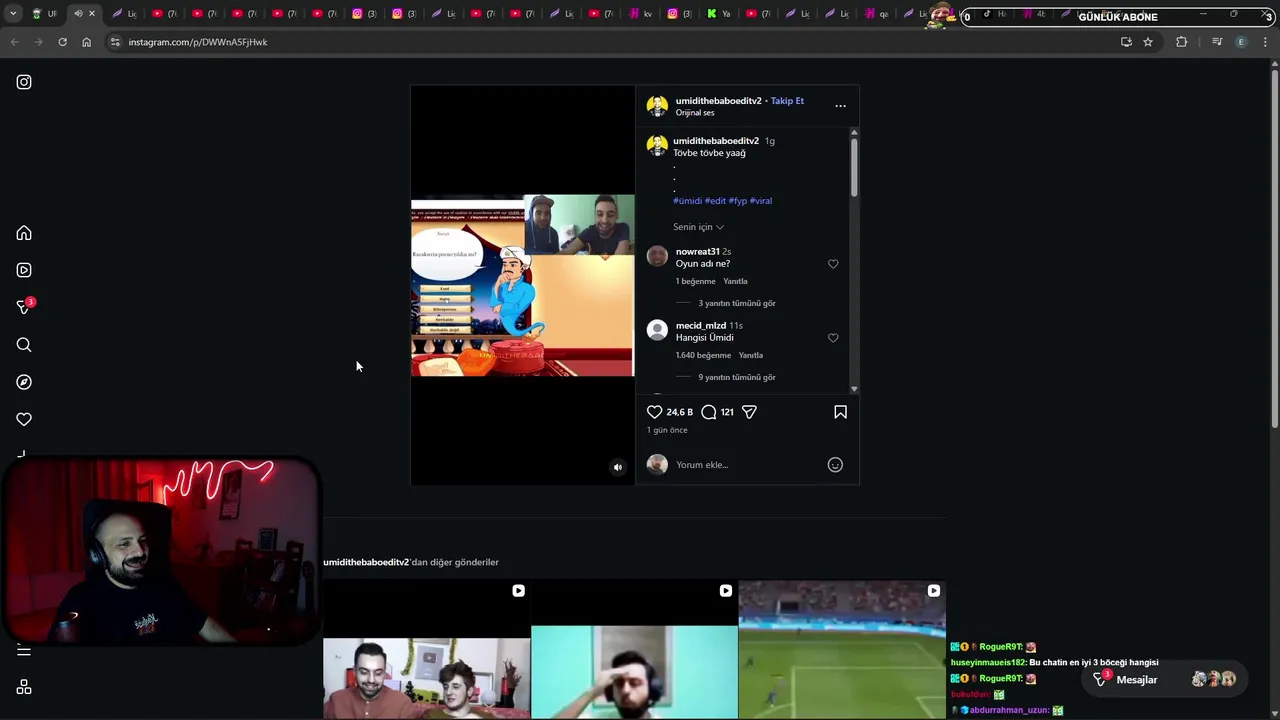Open the #edit hashtag
1280x720 pixels.
tap(715, 201)
